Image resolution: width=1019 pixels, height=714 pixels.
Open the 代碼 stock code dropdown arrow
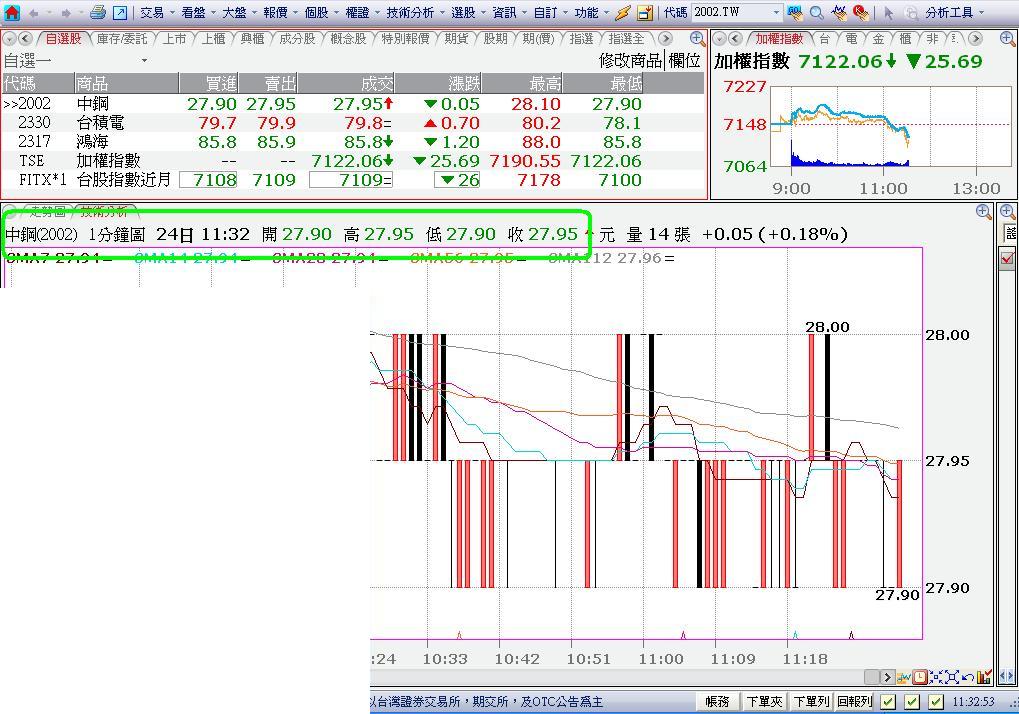coord(776,12)
